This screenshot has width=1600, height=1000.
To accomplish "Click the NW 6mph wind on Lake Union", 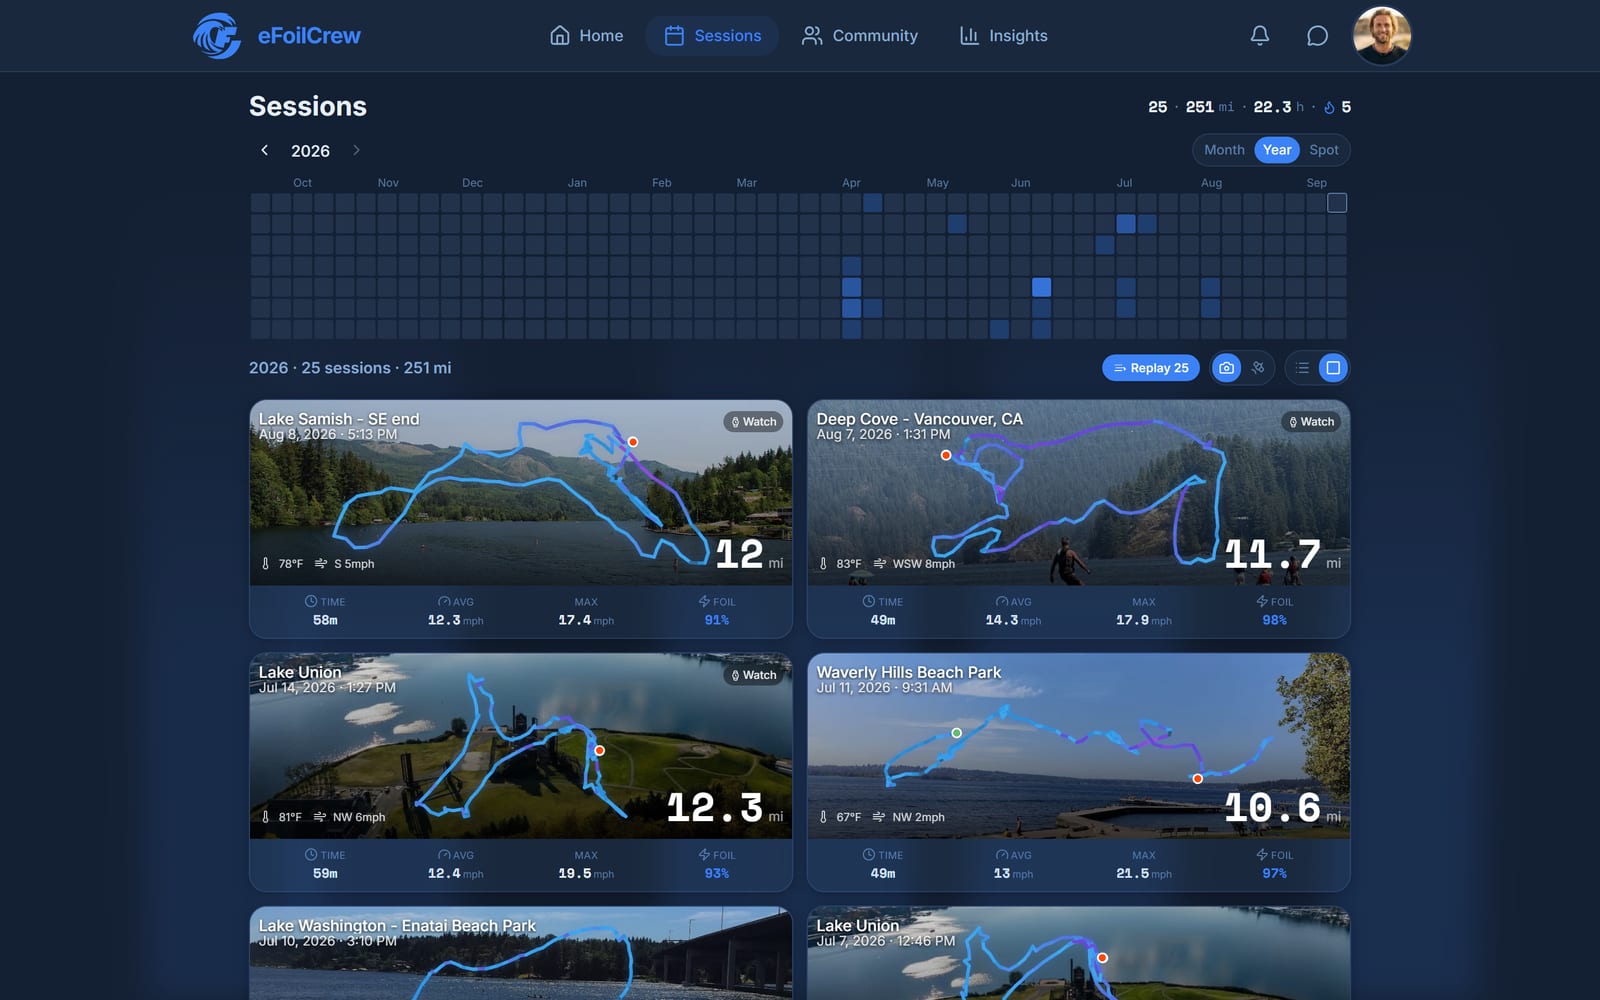I will coord(349,817).
